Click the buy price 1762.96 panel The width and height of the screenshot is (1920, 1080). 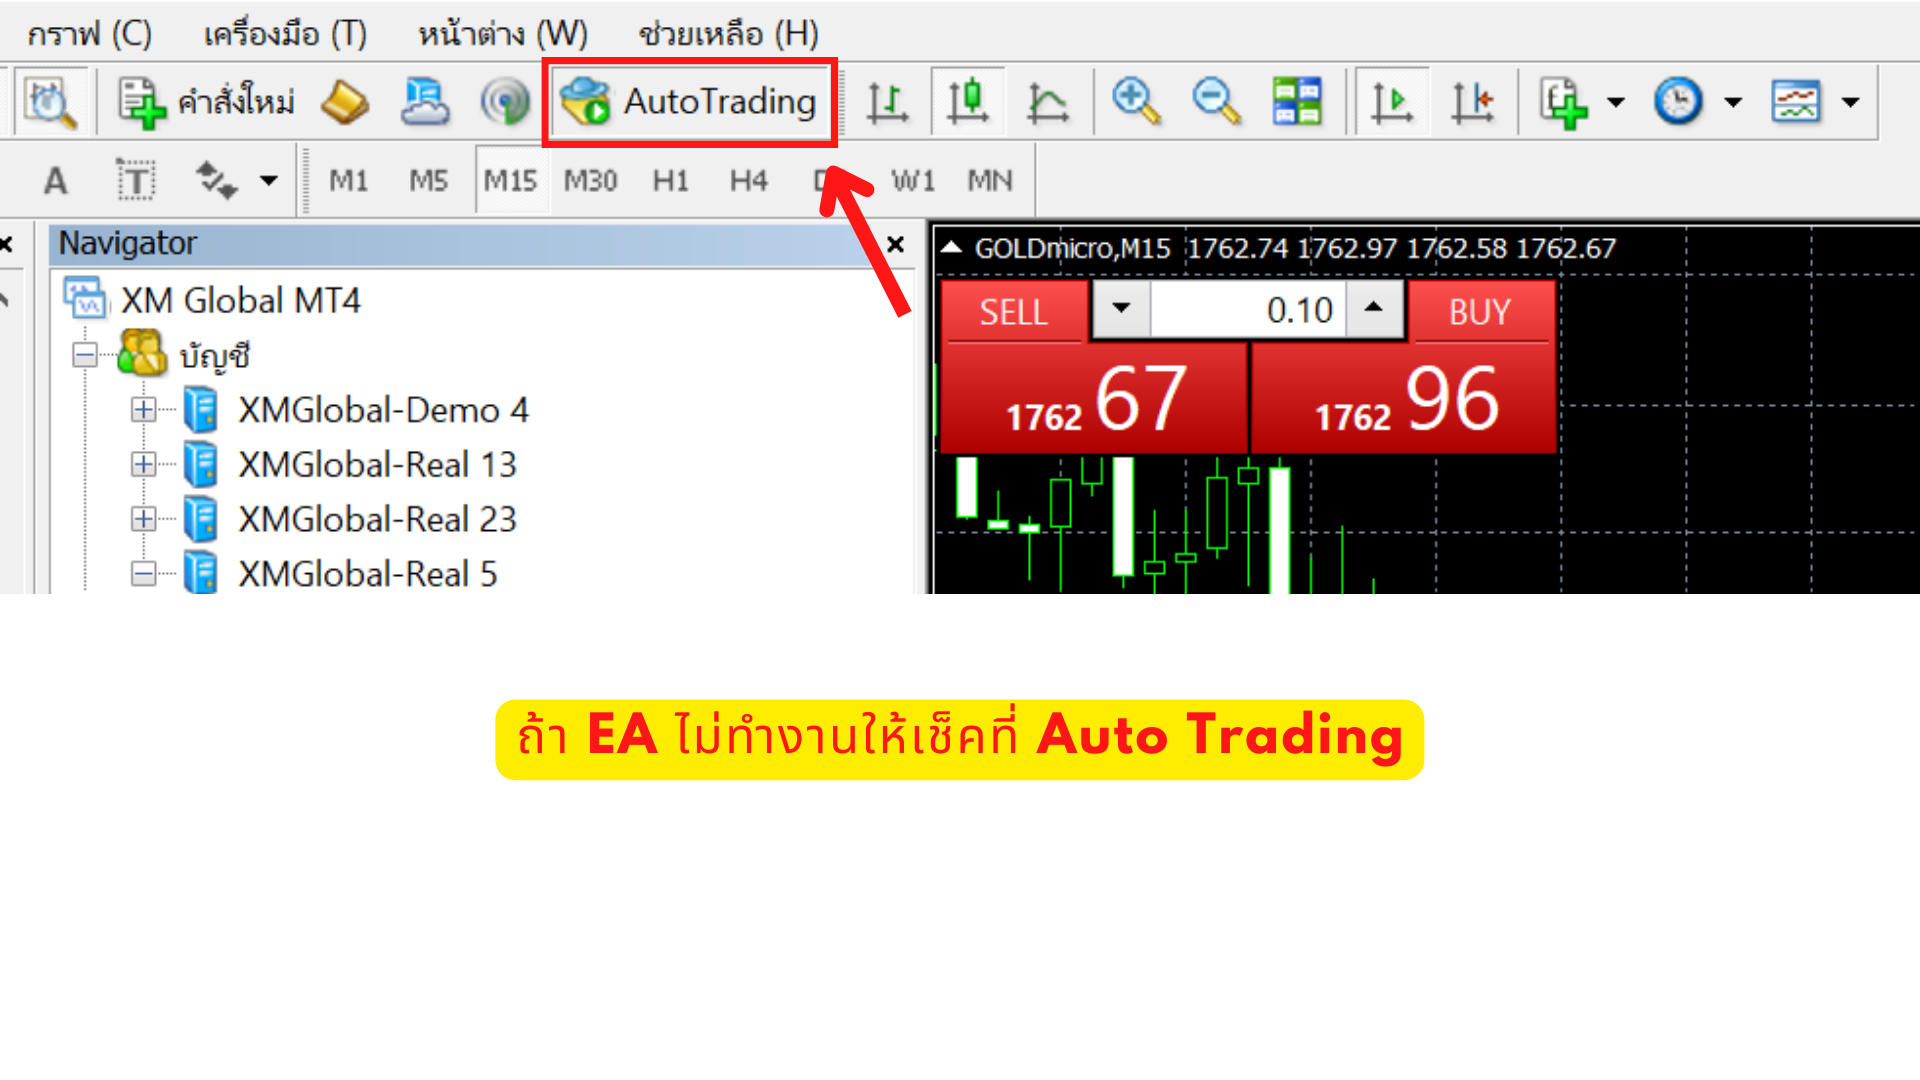click(1404, 398)
